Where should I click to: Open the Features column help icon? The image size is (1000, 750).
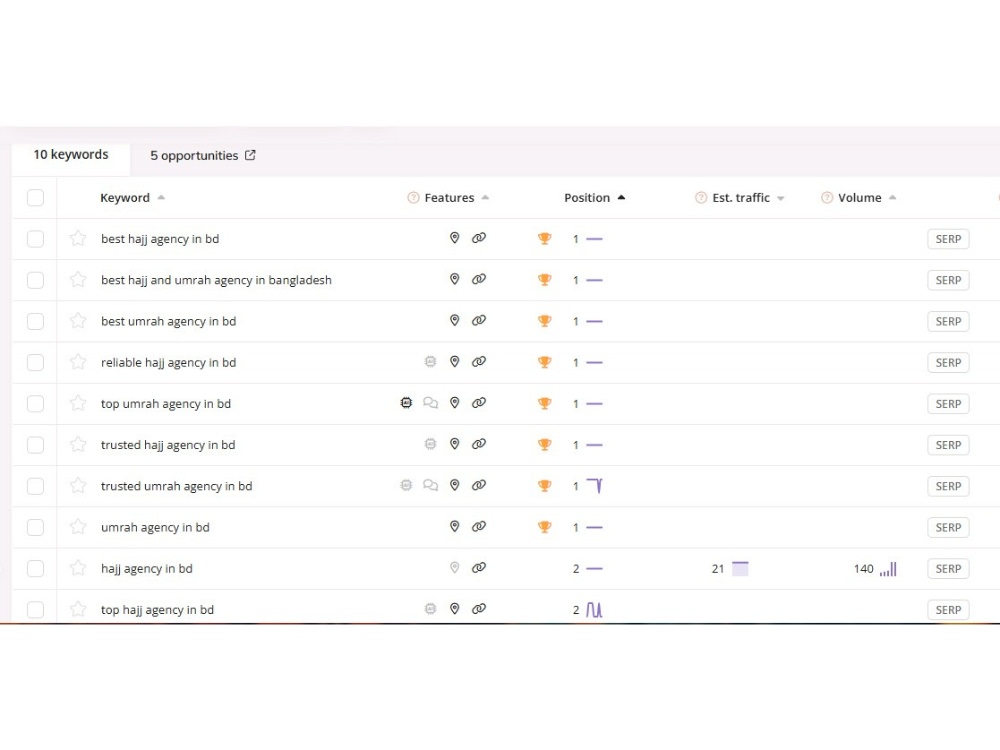(413, 198)
